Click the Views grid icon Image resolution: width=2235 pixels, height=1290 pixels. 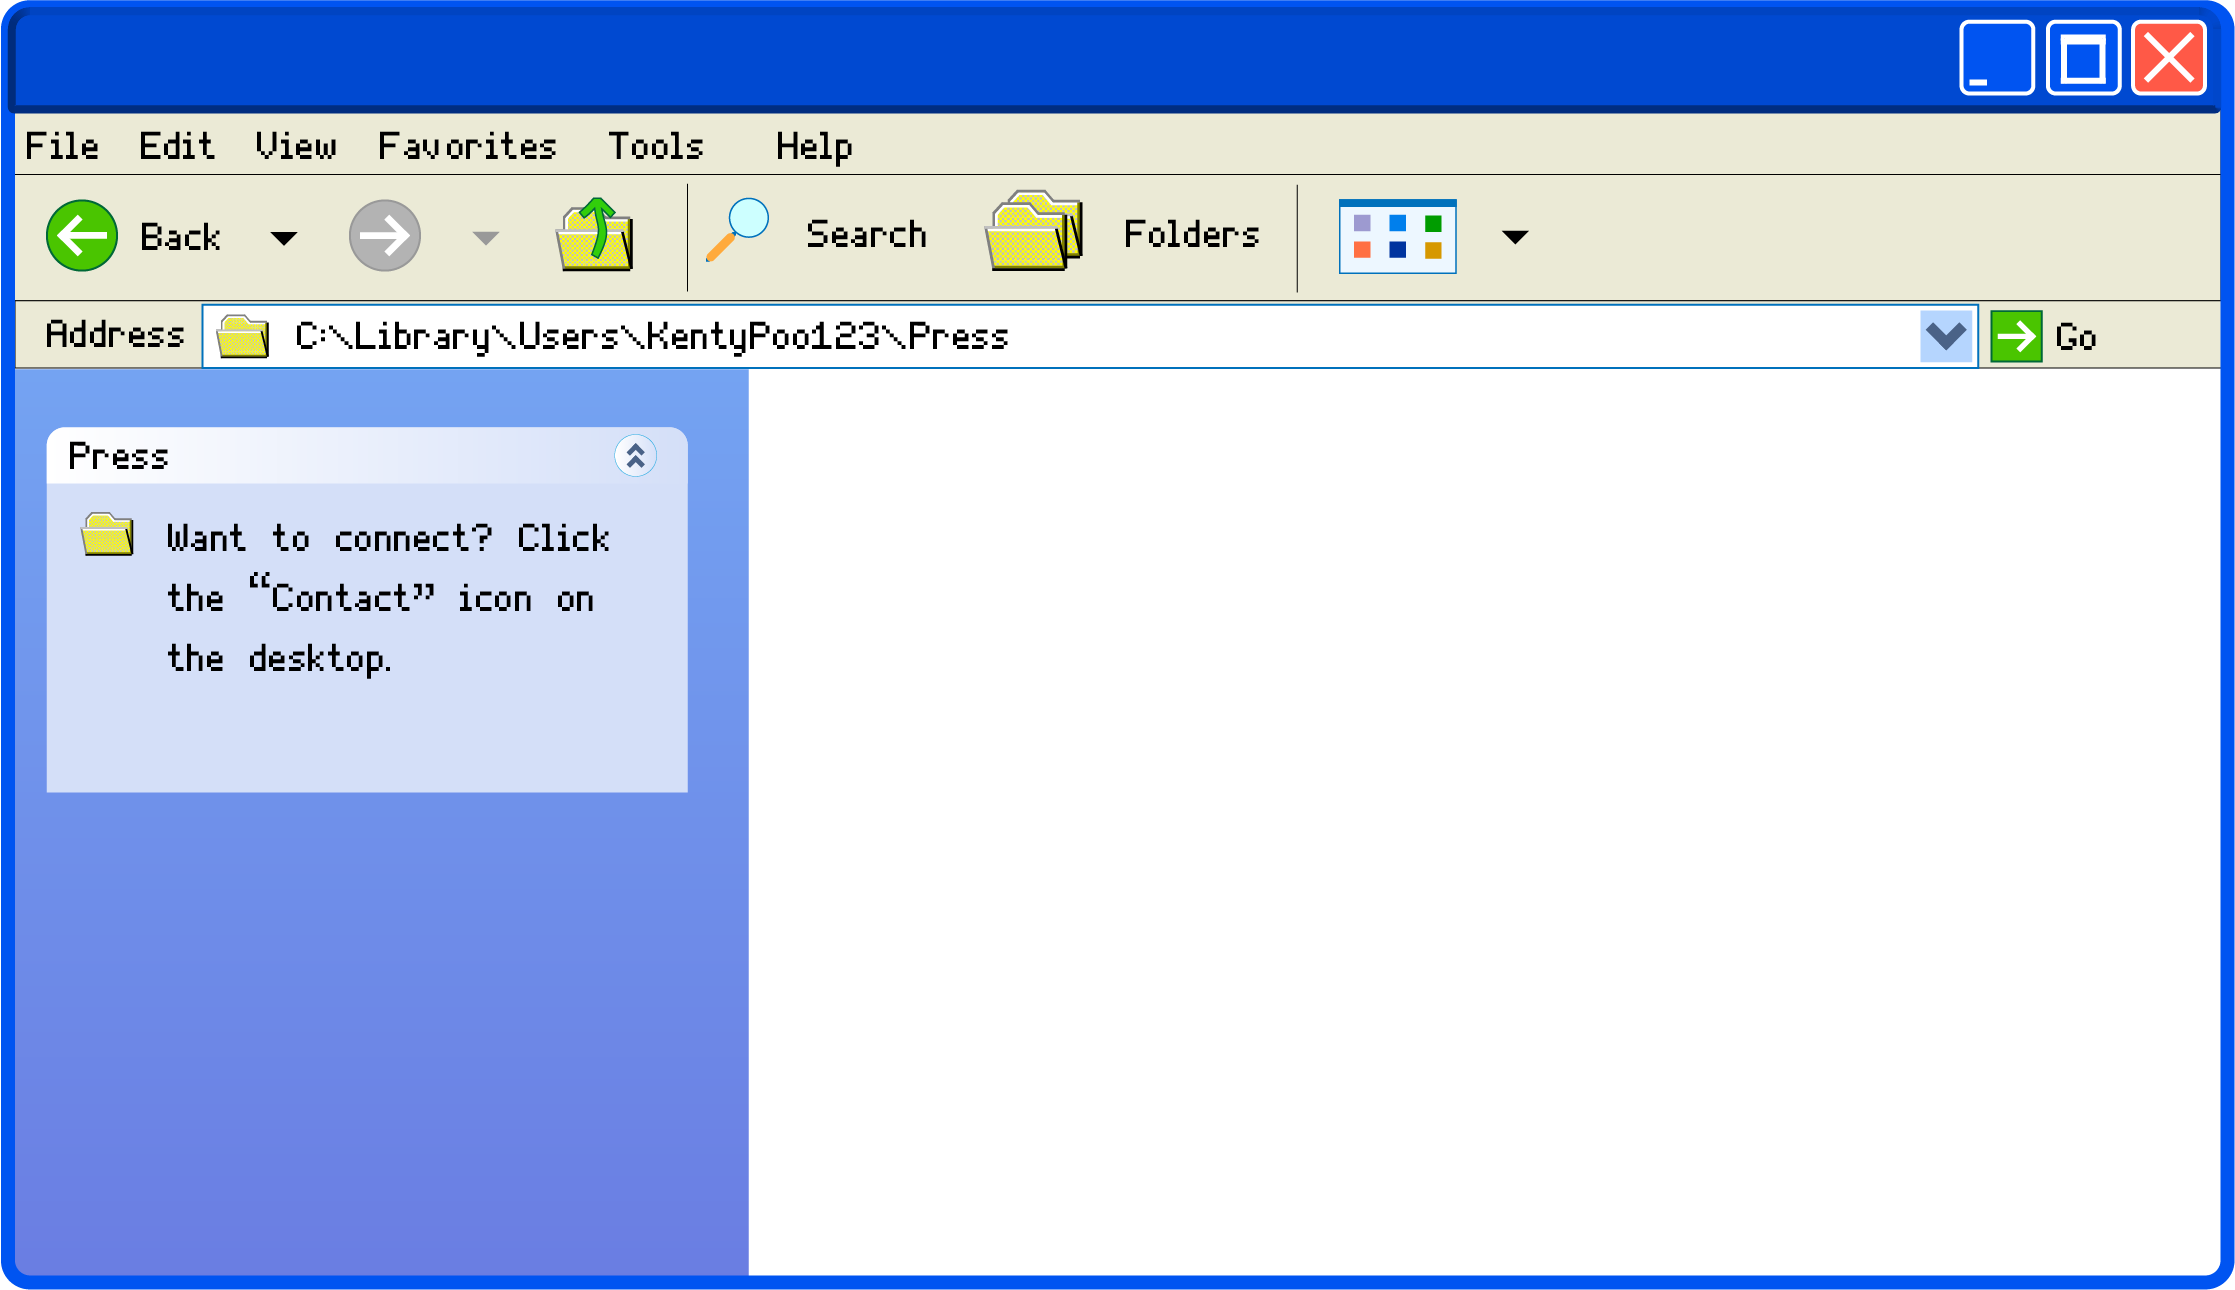[x=1397, y=237]
